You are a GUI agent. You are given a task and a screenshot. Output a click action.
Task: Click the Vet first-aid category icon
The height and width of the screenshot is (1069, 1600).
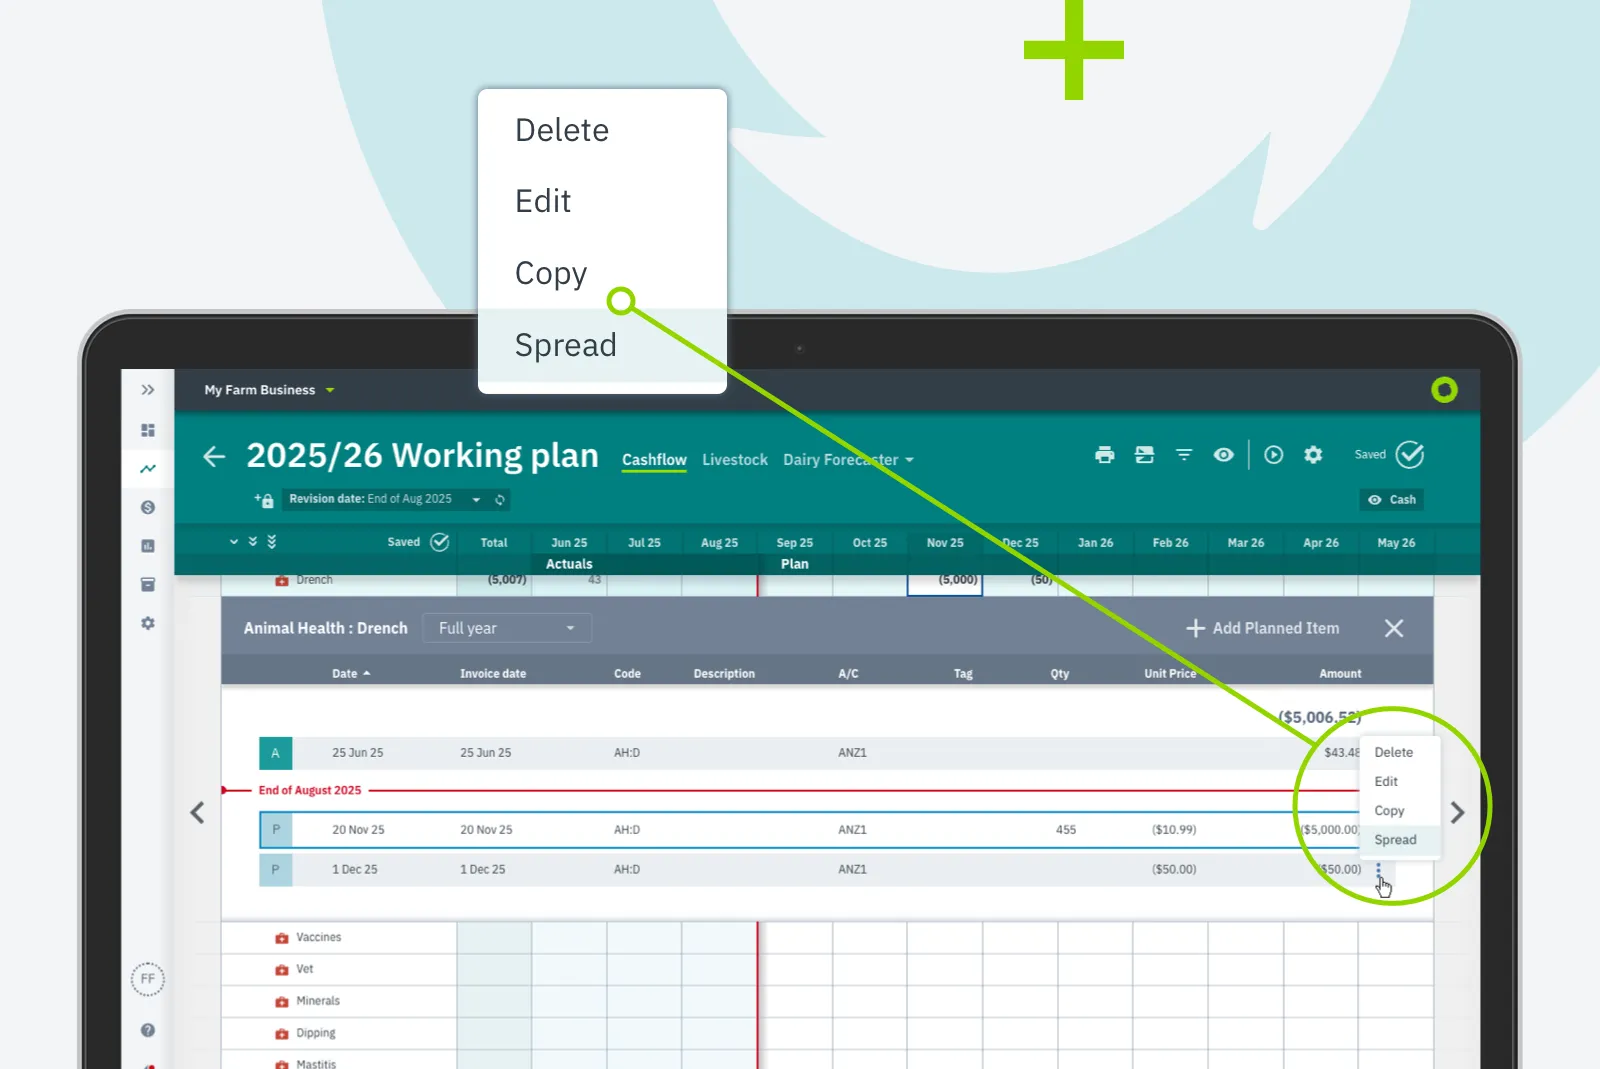click(x=282, y=970)
